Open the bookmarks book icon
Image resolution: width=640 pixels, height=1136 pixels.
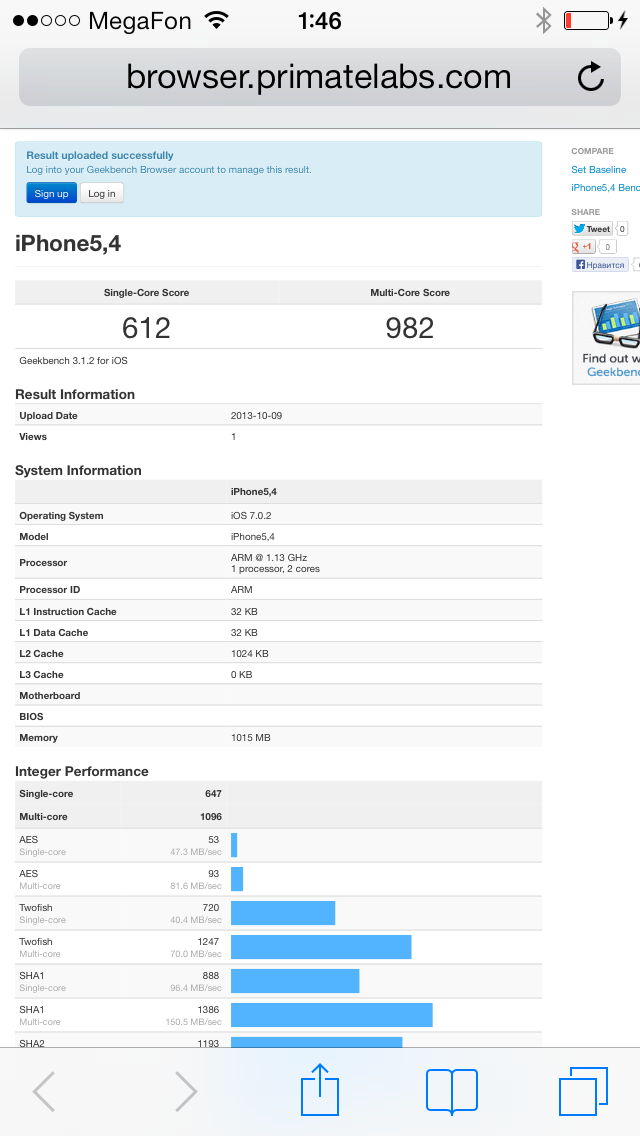point(451,1091)
